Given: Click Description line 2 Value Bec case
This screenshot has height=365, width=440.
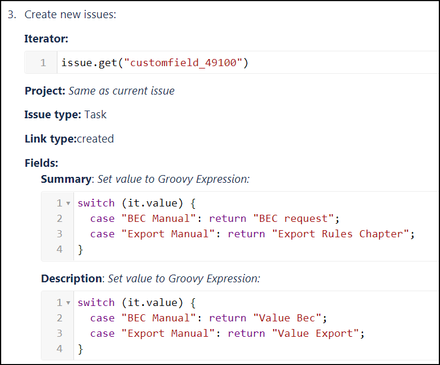Looking at the screenshot, I should pos(208,318).
